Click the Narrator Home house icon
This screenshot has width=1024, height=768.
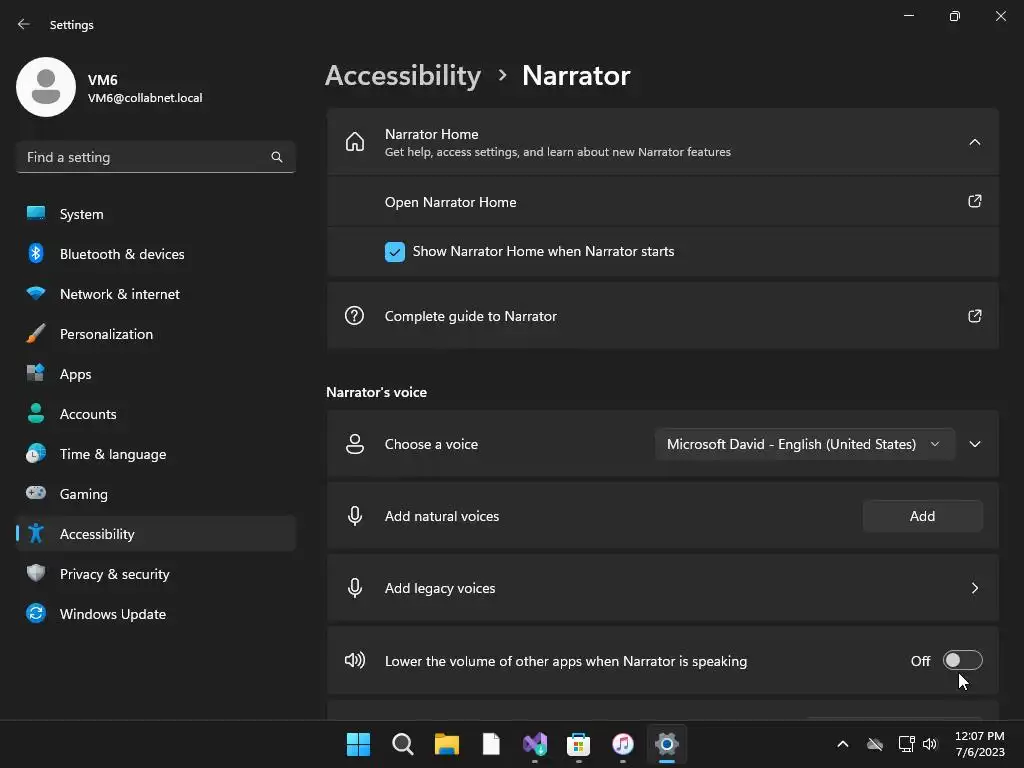(x=355, y=142)
